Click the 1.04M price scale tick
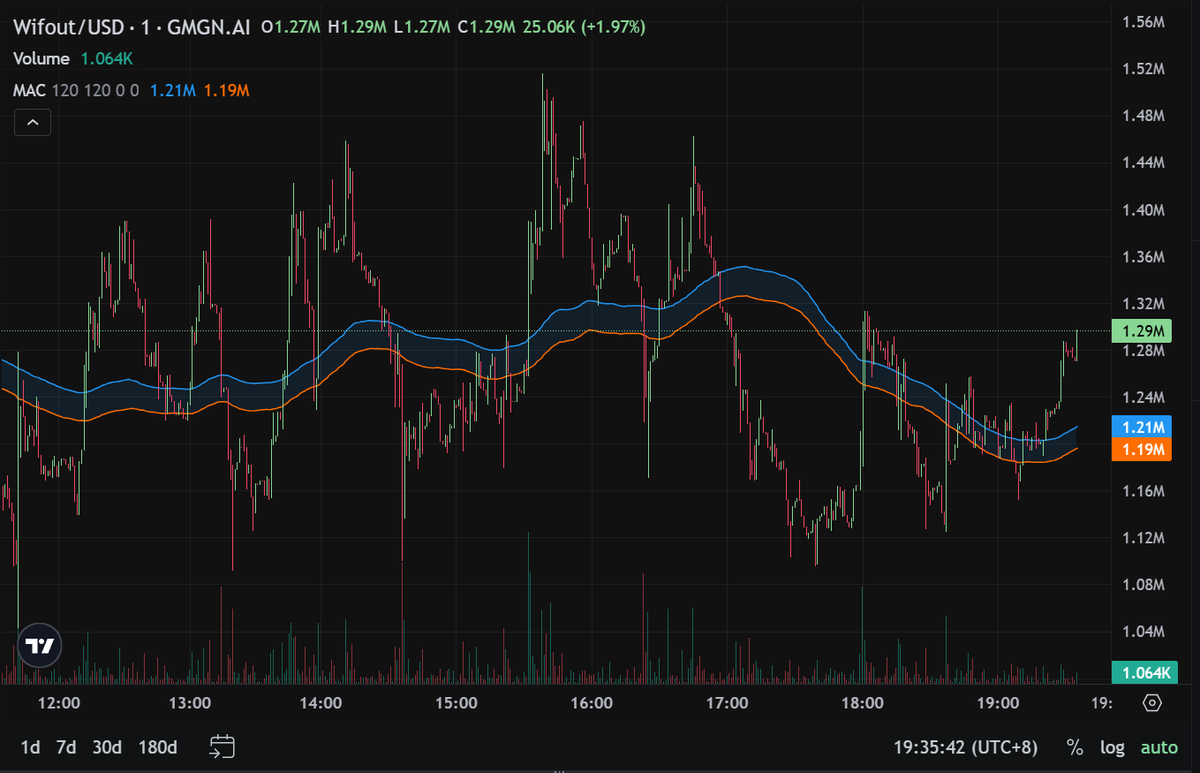The width and height of the screenshot is (1200, 773). [1144, 632]
